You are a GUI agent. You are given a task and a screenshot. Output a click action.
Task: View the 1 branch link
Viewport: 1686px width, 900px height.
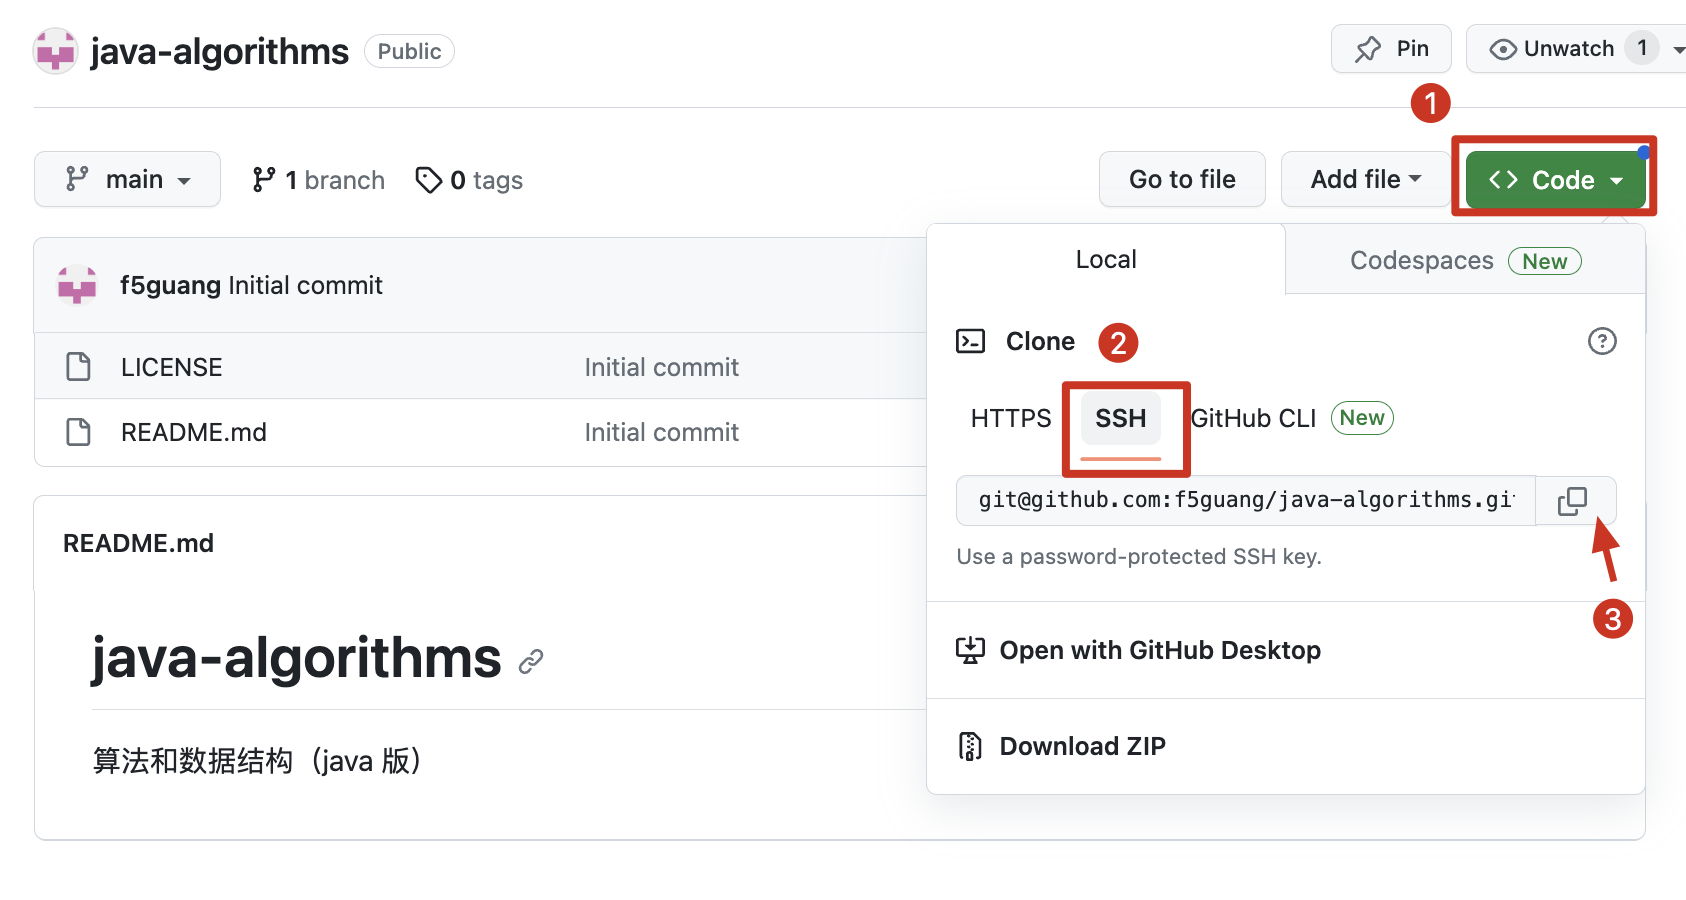(318, 180)
